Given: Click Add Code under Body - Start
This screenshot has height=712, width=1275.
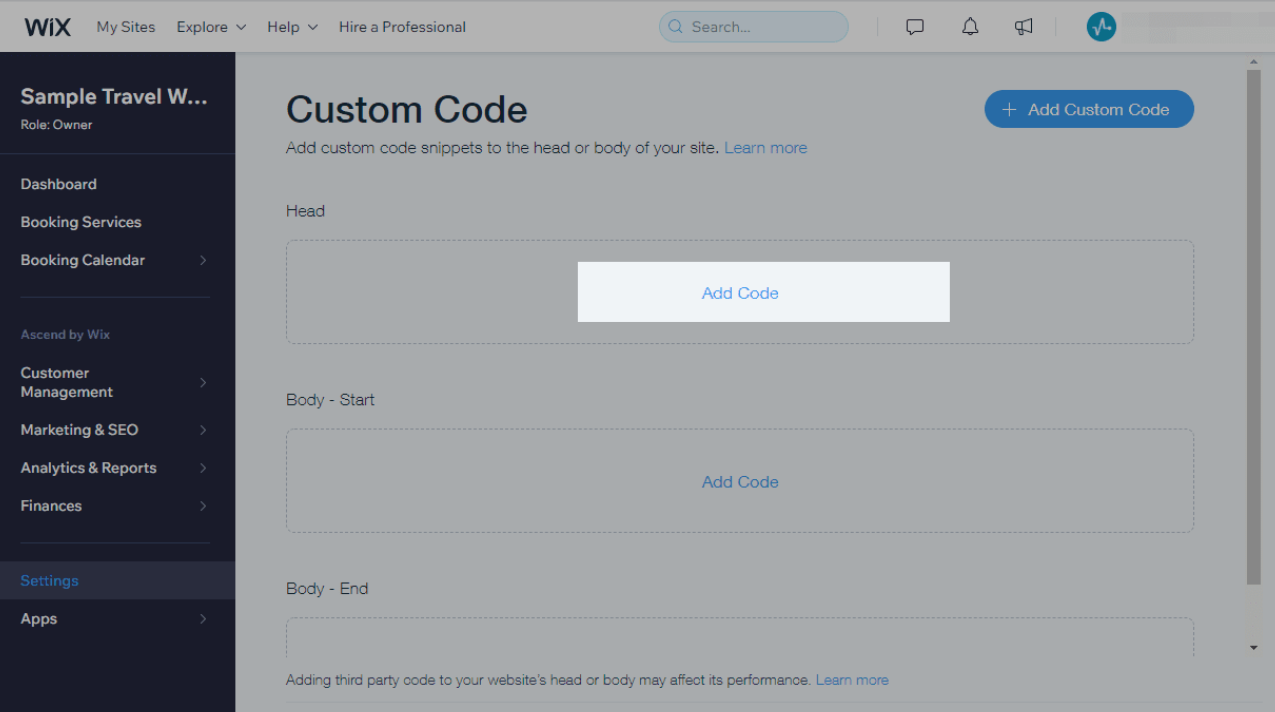Looking at the screenshot, I should pyautogui.click(x=740, y=482).
